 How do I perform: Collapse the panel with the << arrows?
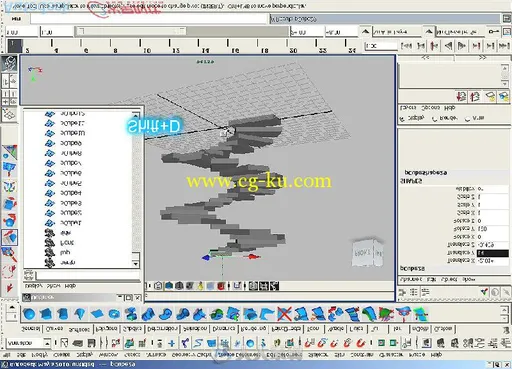(x=425, y=58)
